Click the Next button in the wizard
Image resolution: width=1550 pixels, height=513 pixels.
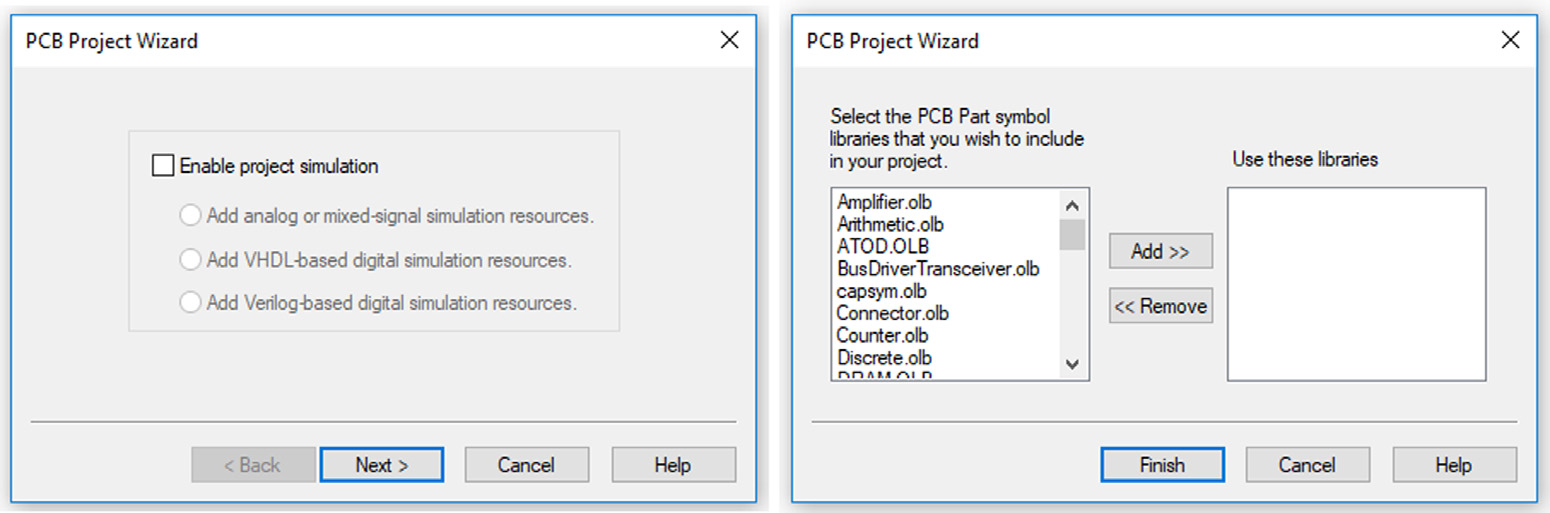pos(381,465)
